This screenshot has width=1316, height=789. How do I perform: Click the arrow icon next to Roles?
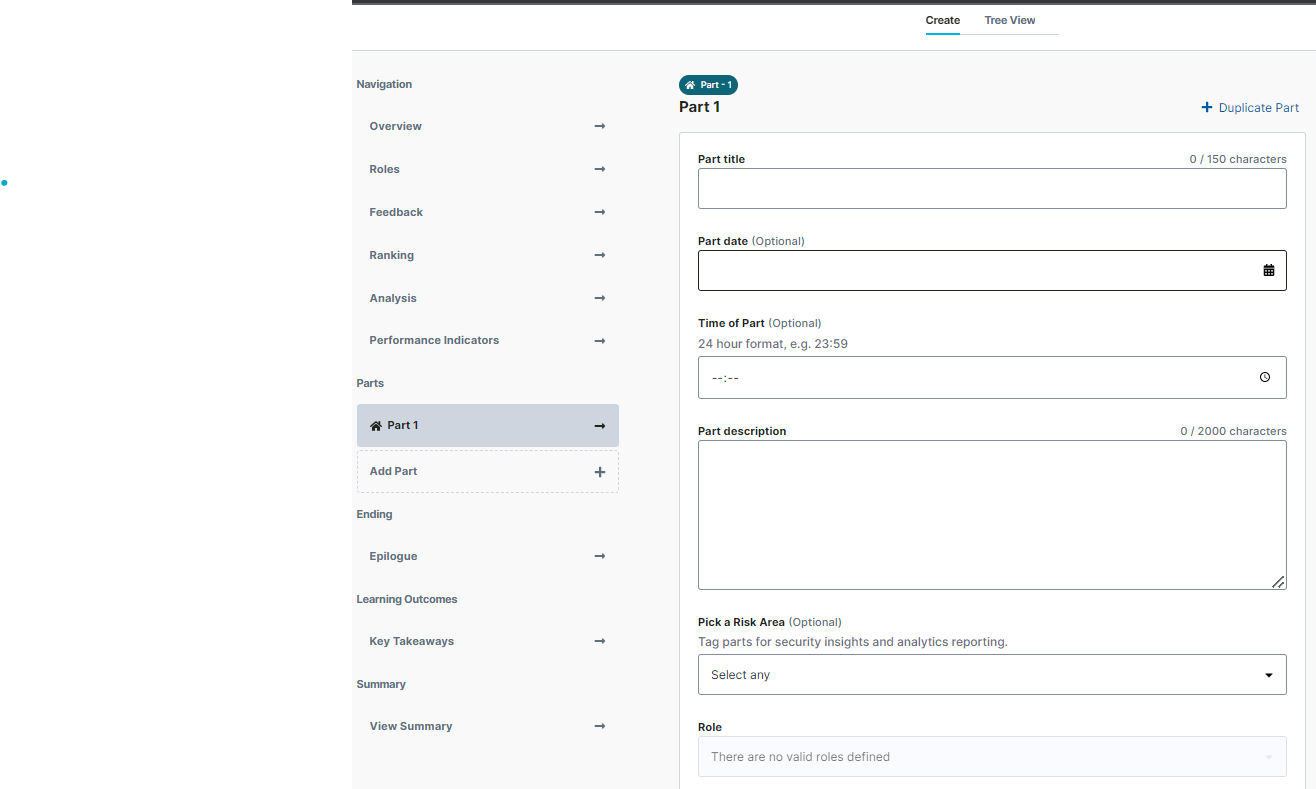click(600, 169)
